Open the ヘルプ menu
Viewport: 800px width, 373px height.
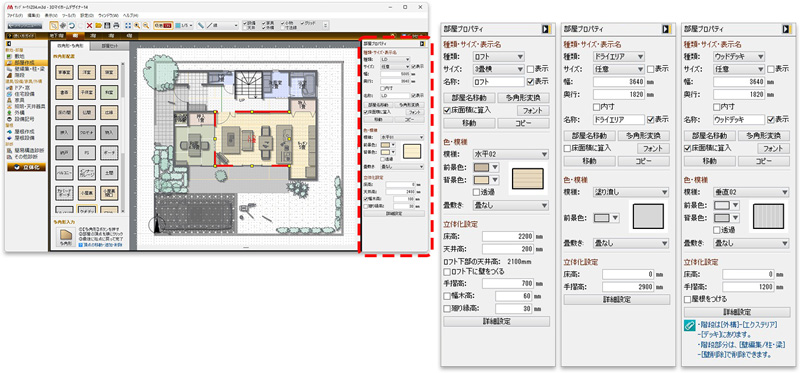tap(131, 15)
